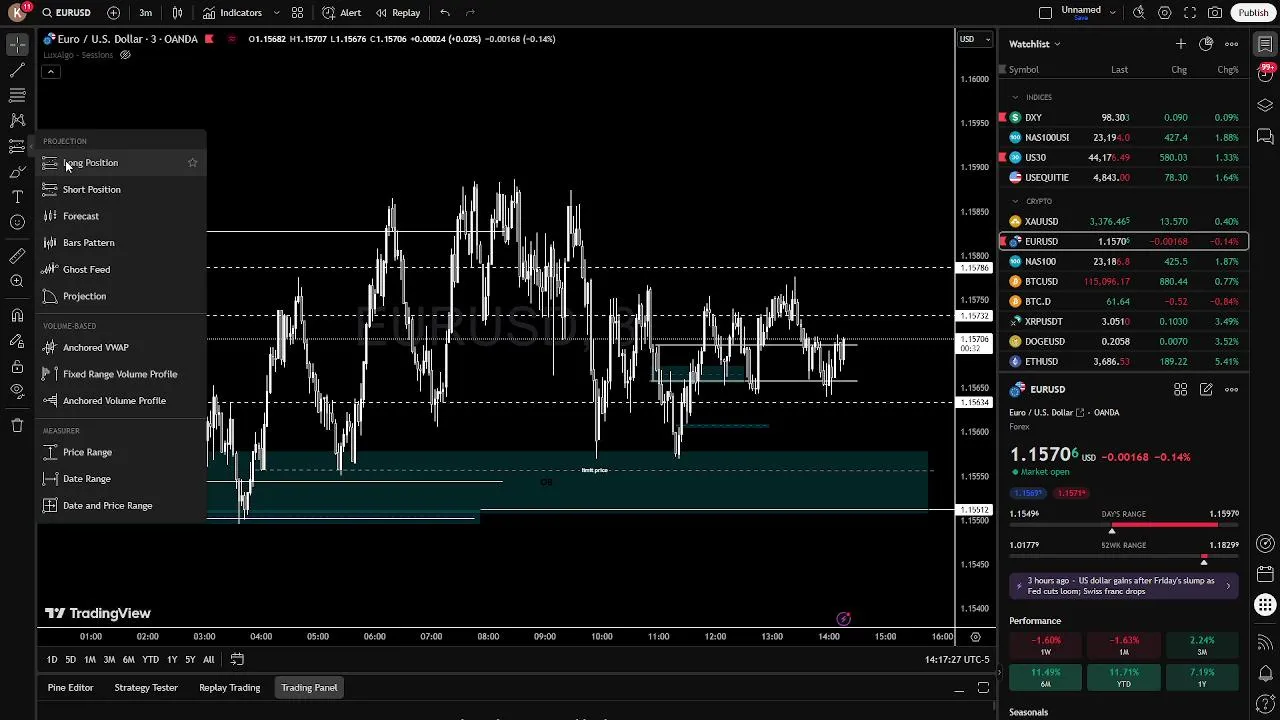The width and height of the screenshot is (1280, 720).
Task: Select the crosshair cursor tool
Action: pyautogui.click(x=17, y=46)
